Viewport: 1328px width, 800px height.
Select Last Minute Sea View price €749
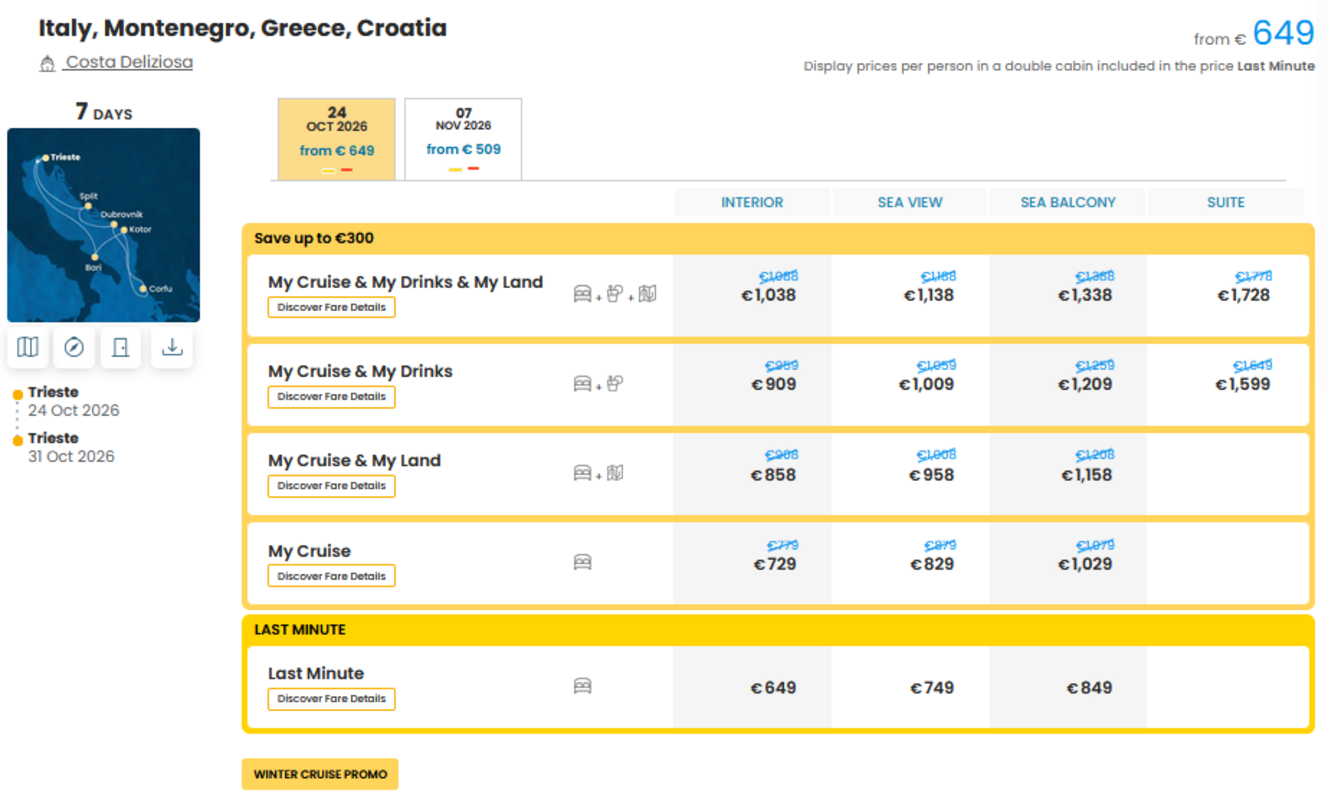[932, 688]
